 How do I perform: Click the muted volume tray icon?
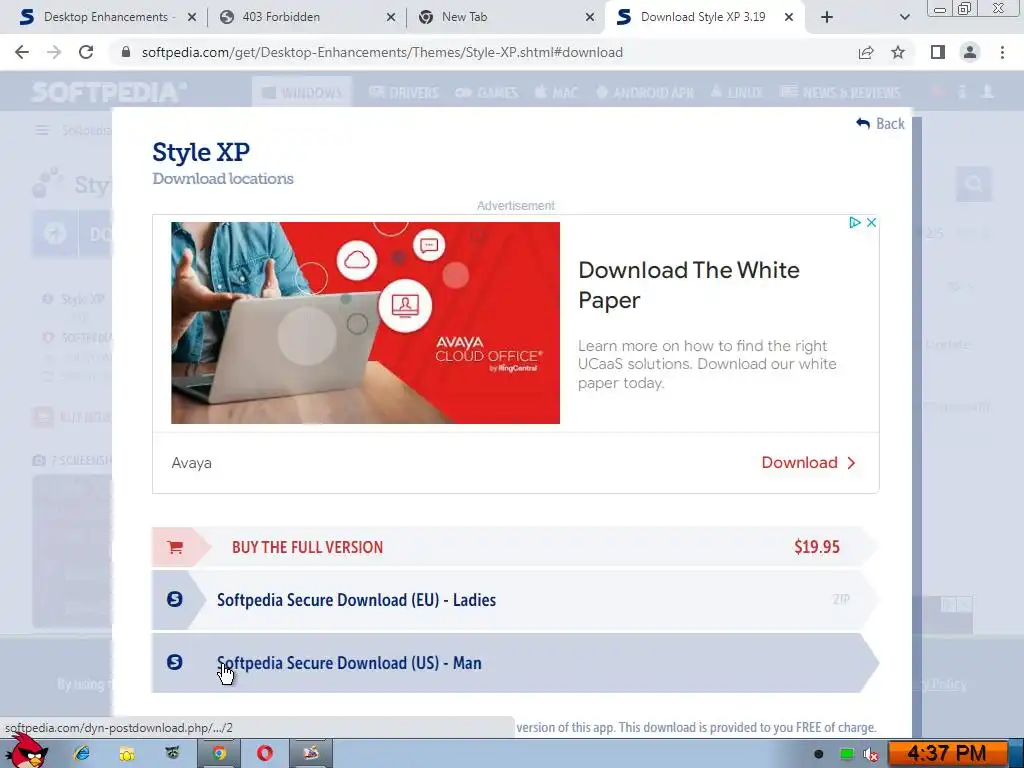[x=871, y=754]
